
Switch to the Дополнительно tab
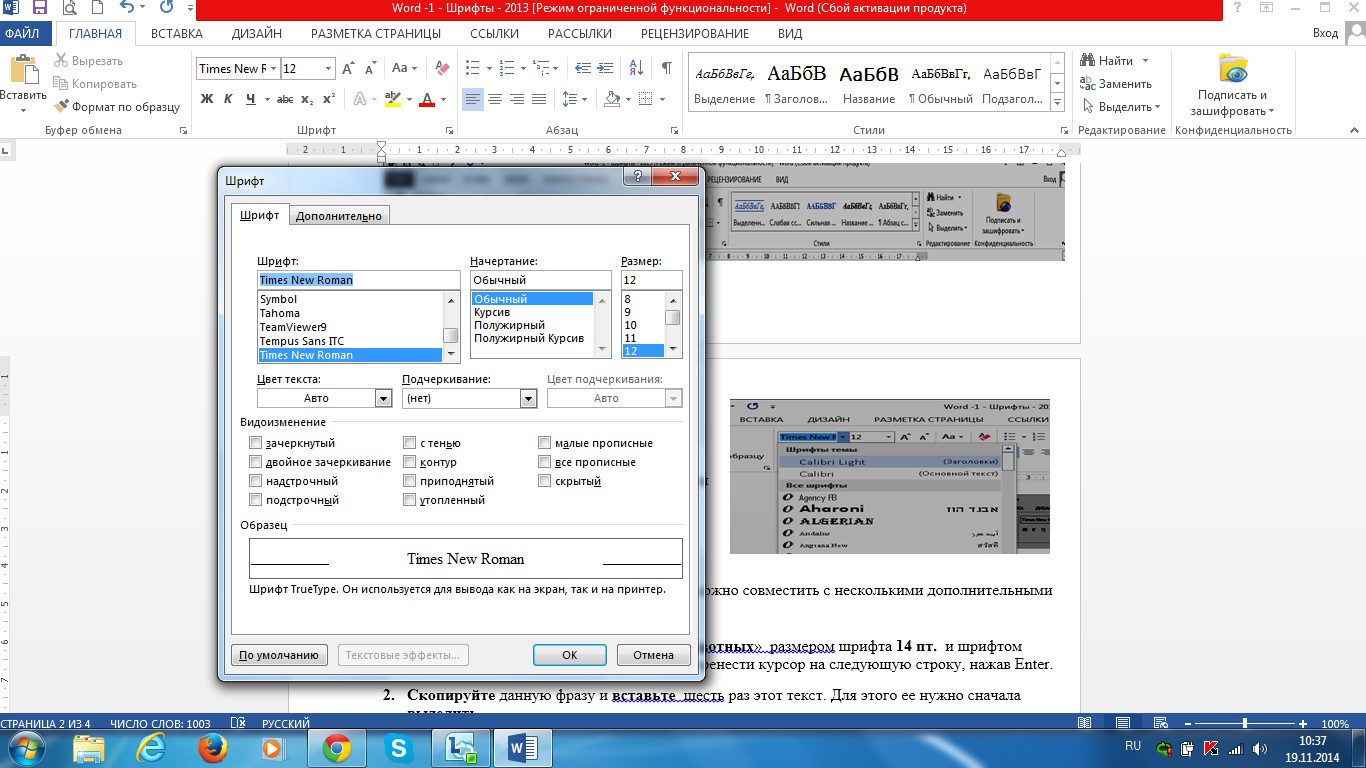[x=339, y=216]
